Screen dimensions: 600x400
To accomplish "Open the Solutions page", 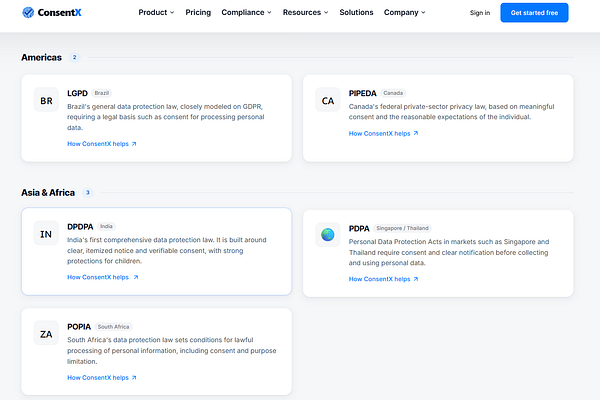I will point(356,13).
